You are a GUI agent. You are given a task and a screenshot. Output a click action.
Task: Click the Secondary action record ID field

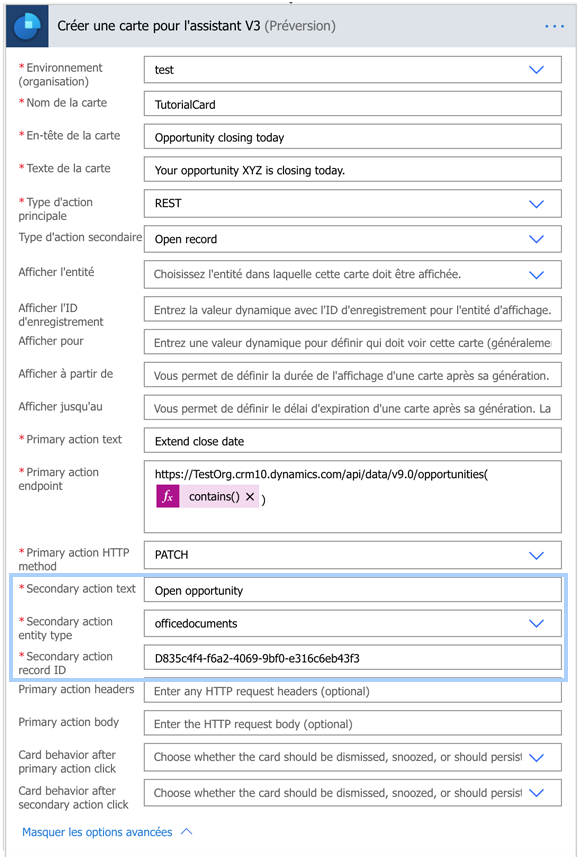[353, 658]
